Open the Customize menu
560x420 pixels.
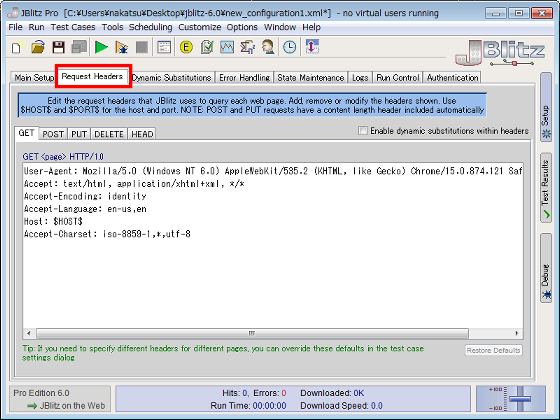200,27
